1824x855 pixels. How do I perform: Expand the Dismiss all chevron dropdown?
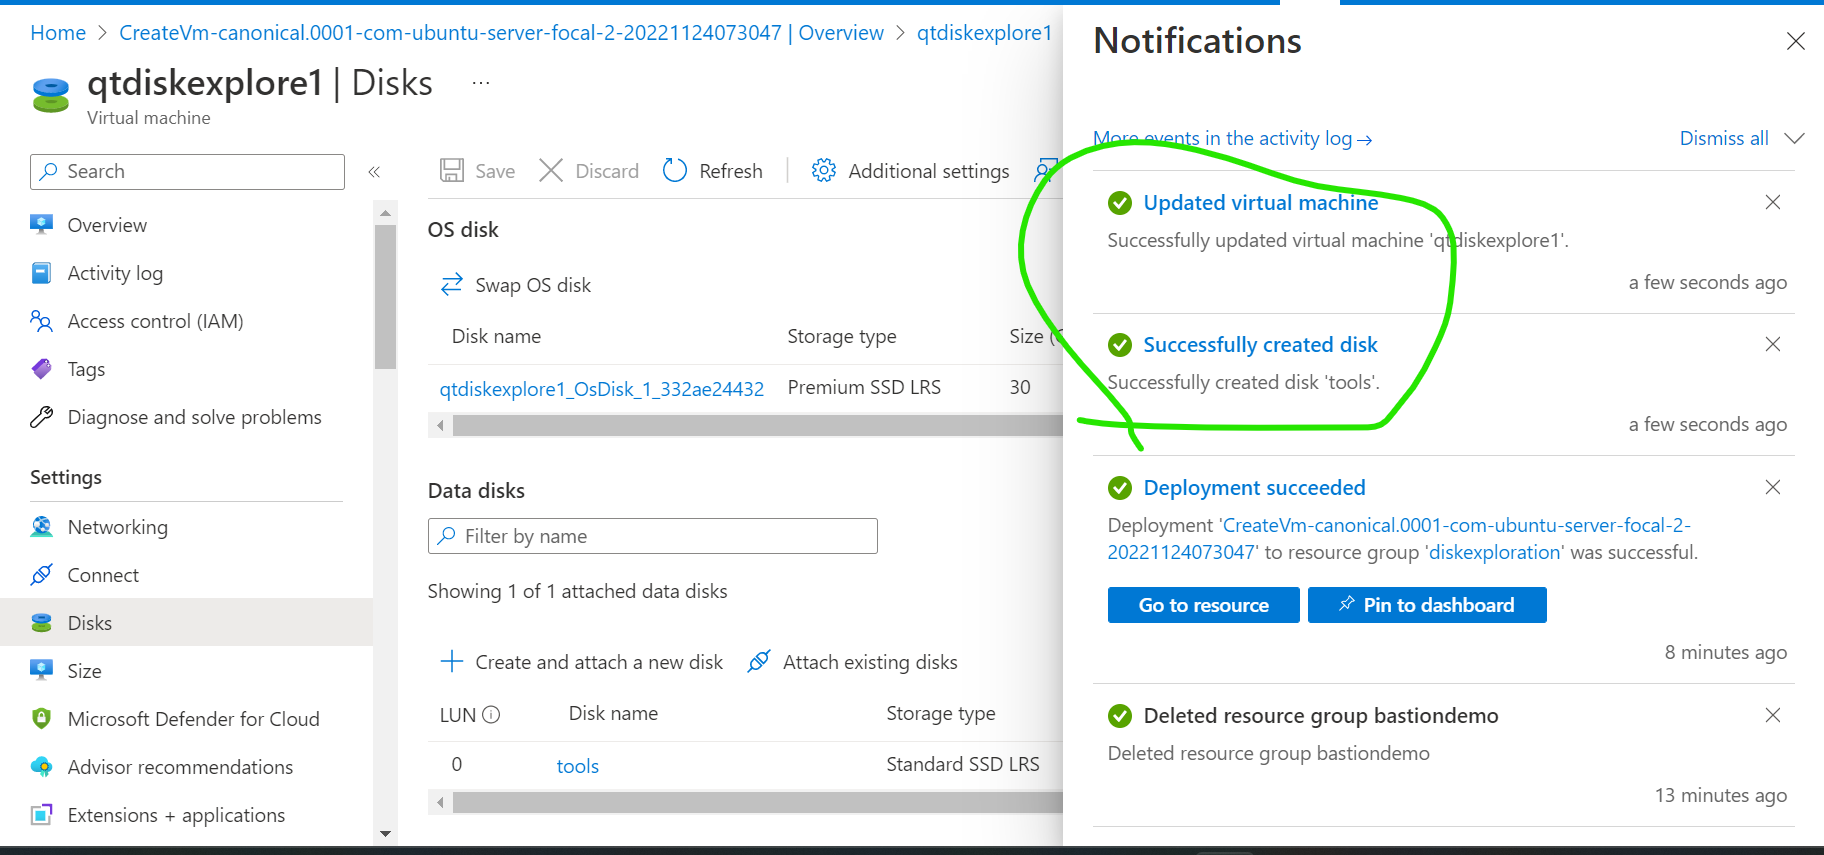(x=1795, y=138)
